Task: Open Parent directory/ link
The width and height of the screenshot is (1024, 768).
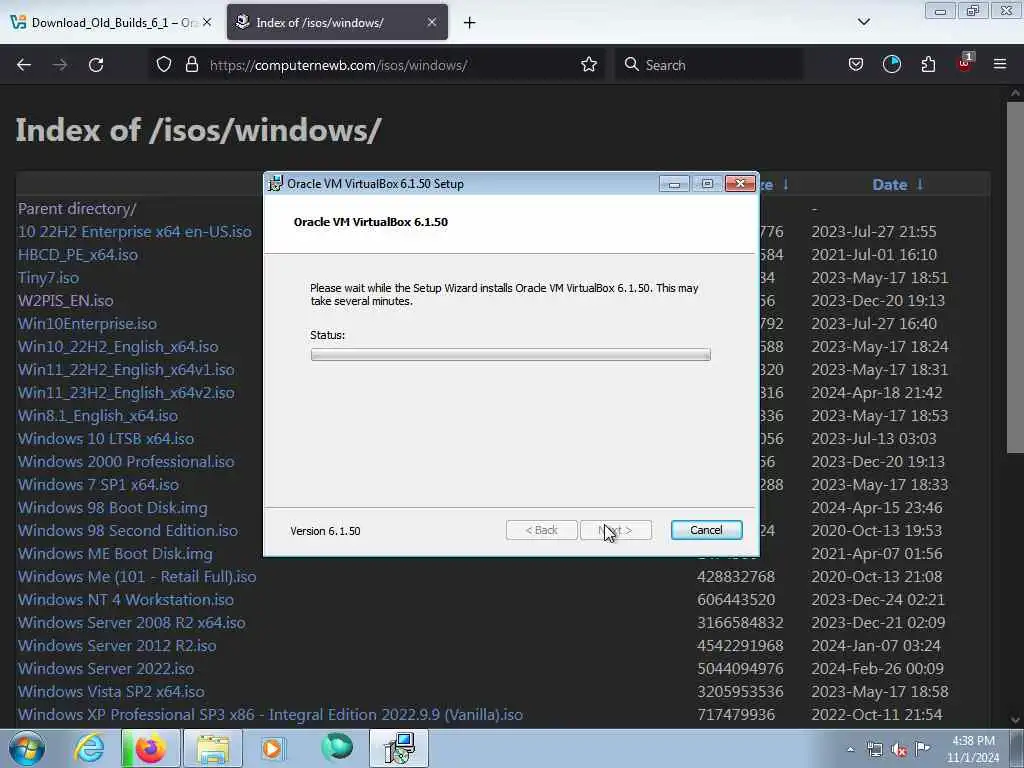Action: pos(77,208)
